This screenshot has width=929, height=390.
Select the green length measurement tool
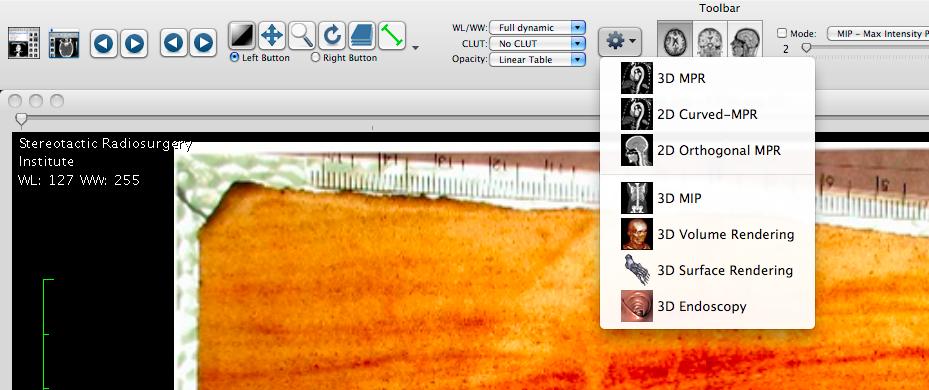(392, 36)
